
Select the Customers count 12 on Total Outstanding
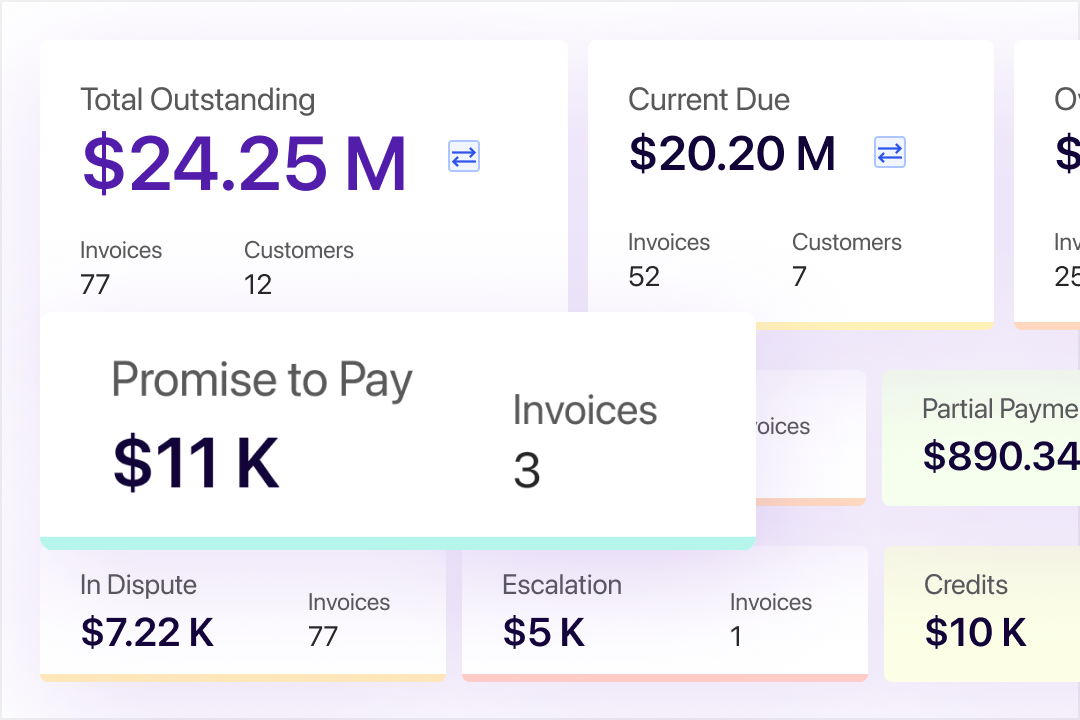tap(258, 285)
